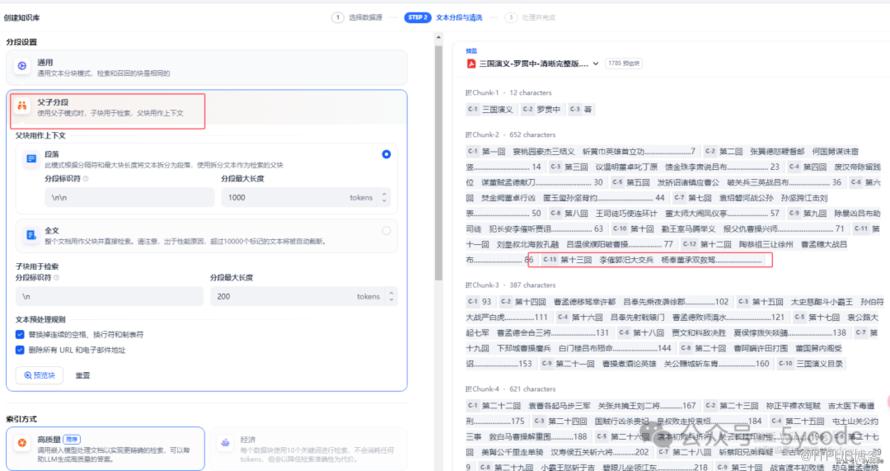Click the Chunk-3 · 387 characters label
The image size is (890, 471).
click(x=511, y=285)
